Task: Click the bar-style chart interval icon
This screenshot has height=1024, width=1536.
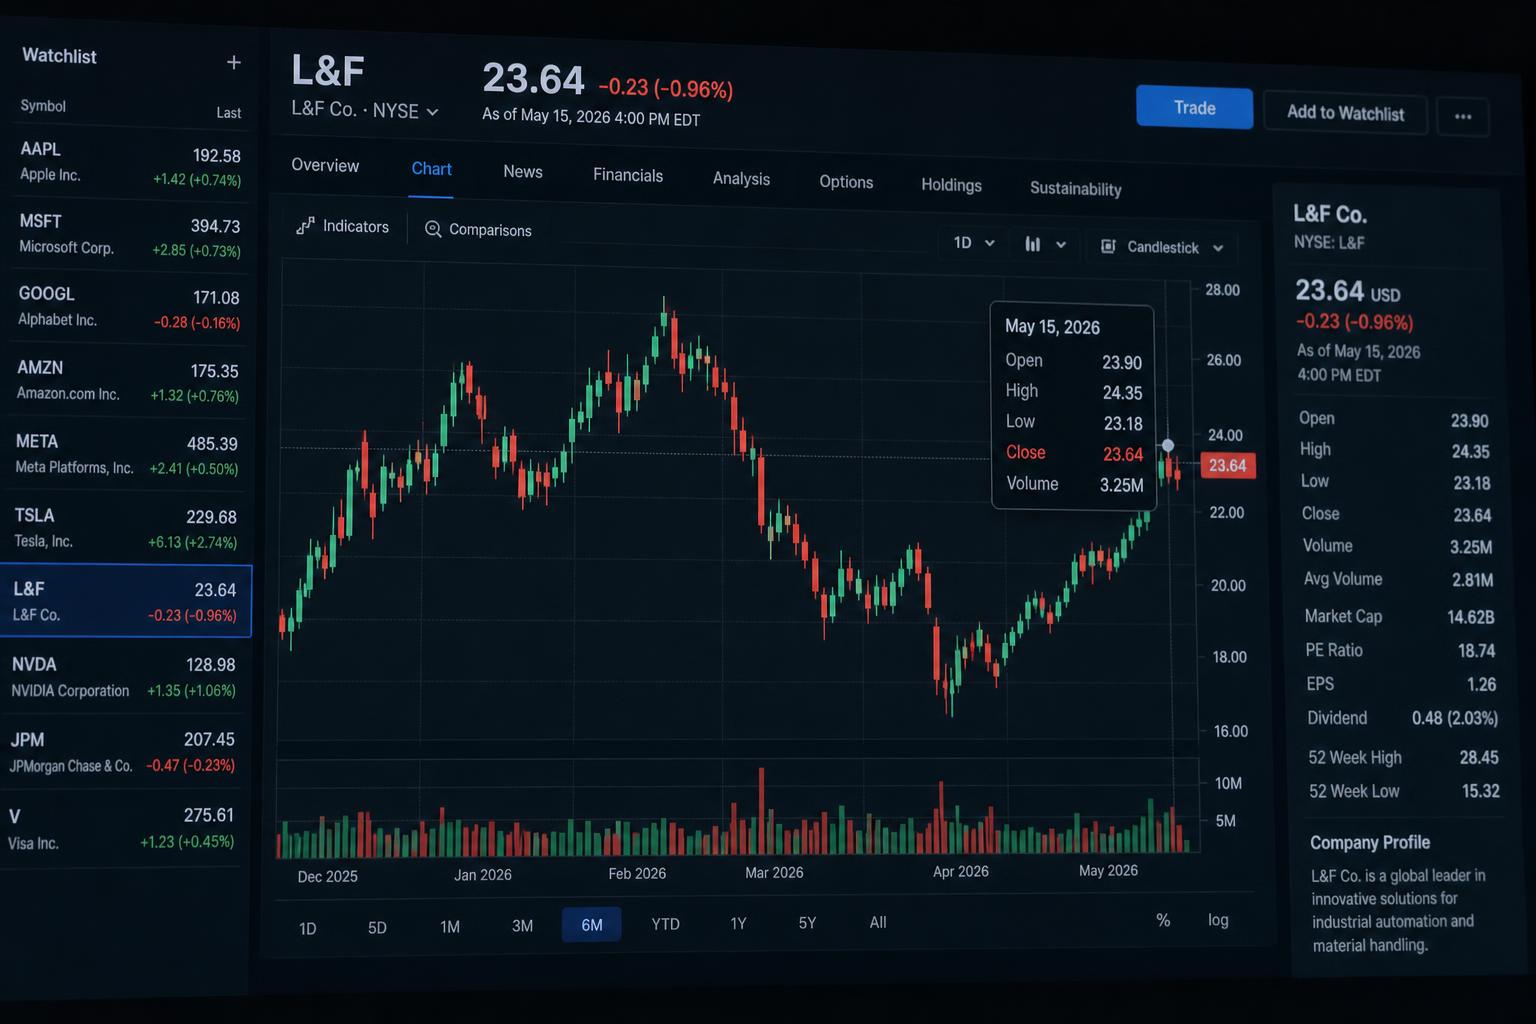Action: [x=1033, y=244]
